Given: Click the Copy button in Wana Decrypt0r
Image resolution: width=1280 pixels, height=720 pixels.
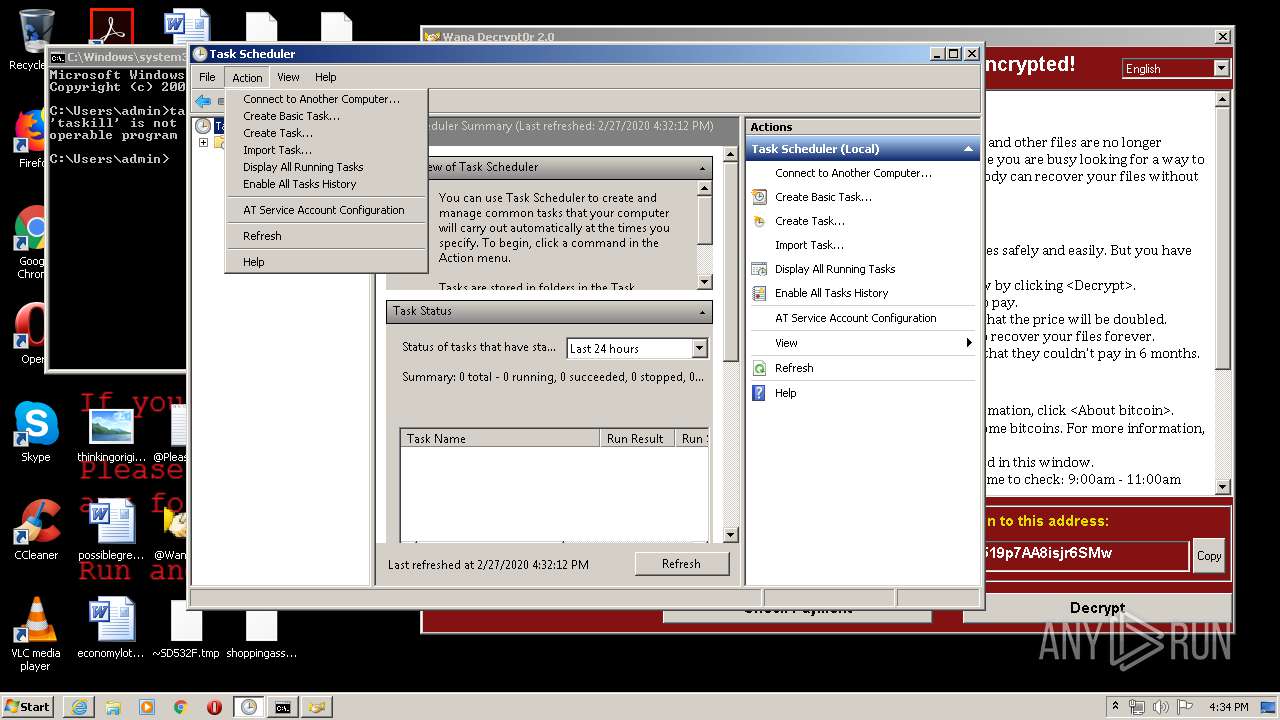Looking at the screenshot, I should pyautogui.click(x=1209, y=556).
